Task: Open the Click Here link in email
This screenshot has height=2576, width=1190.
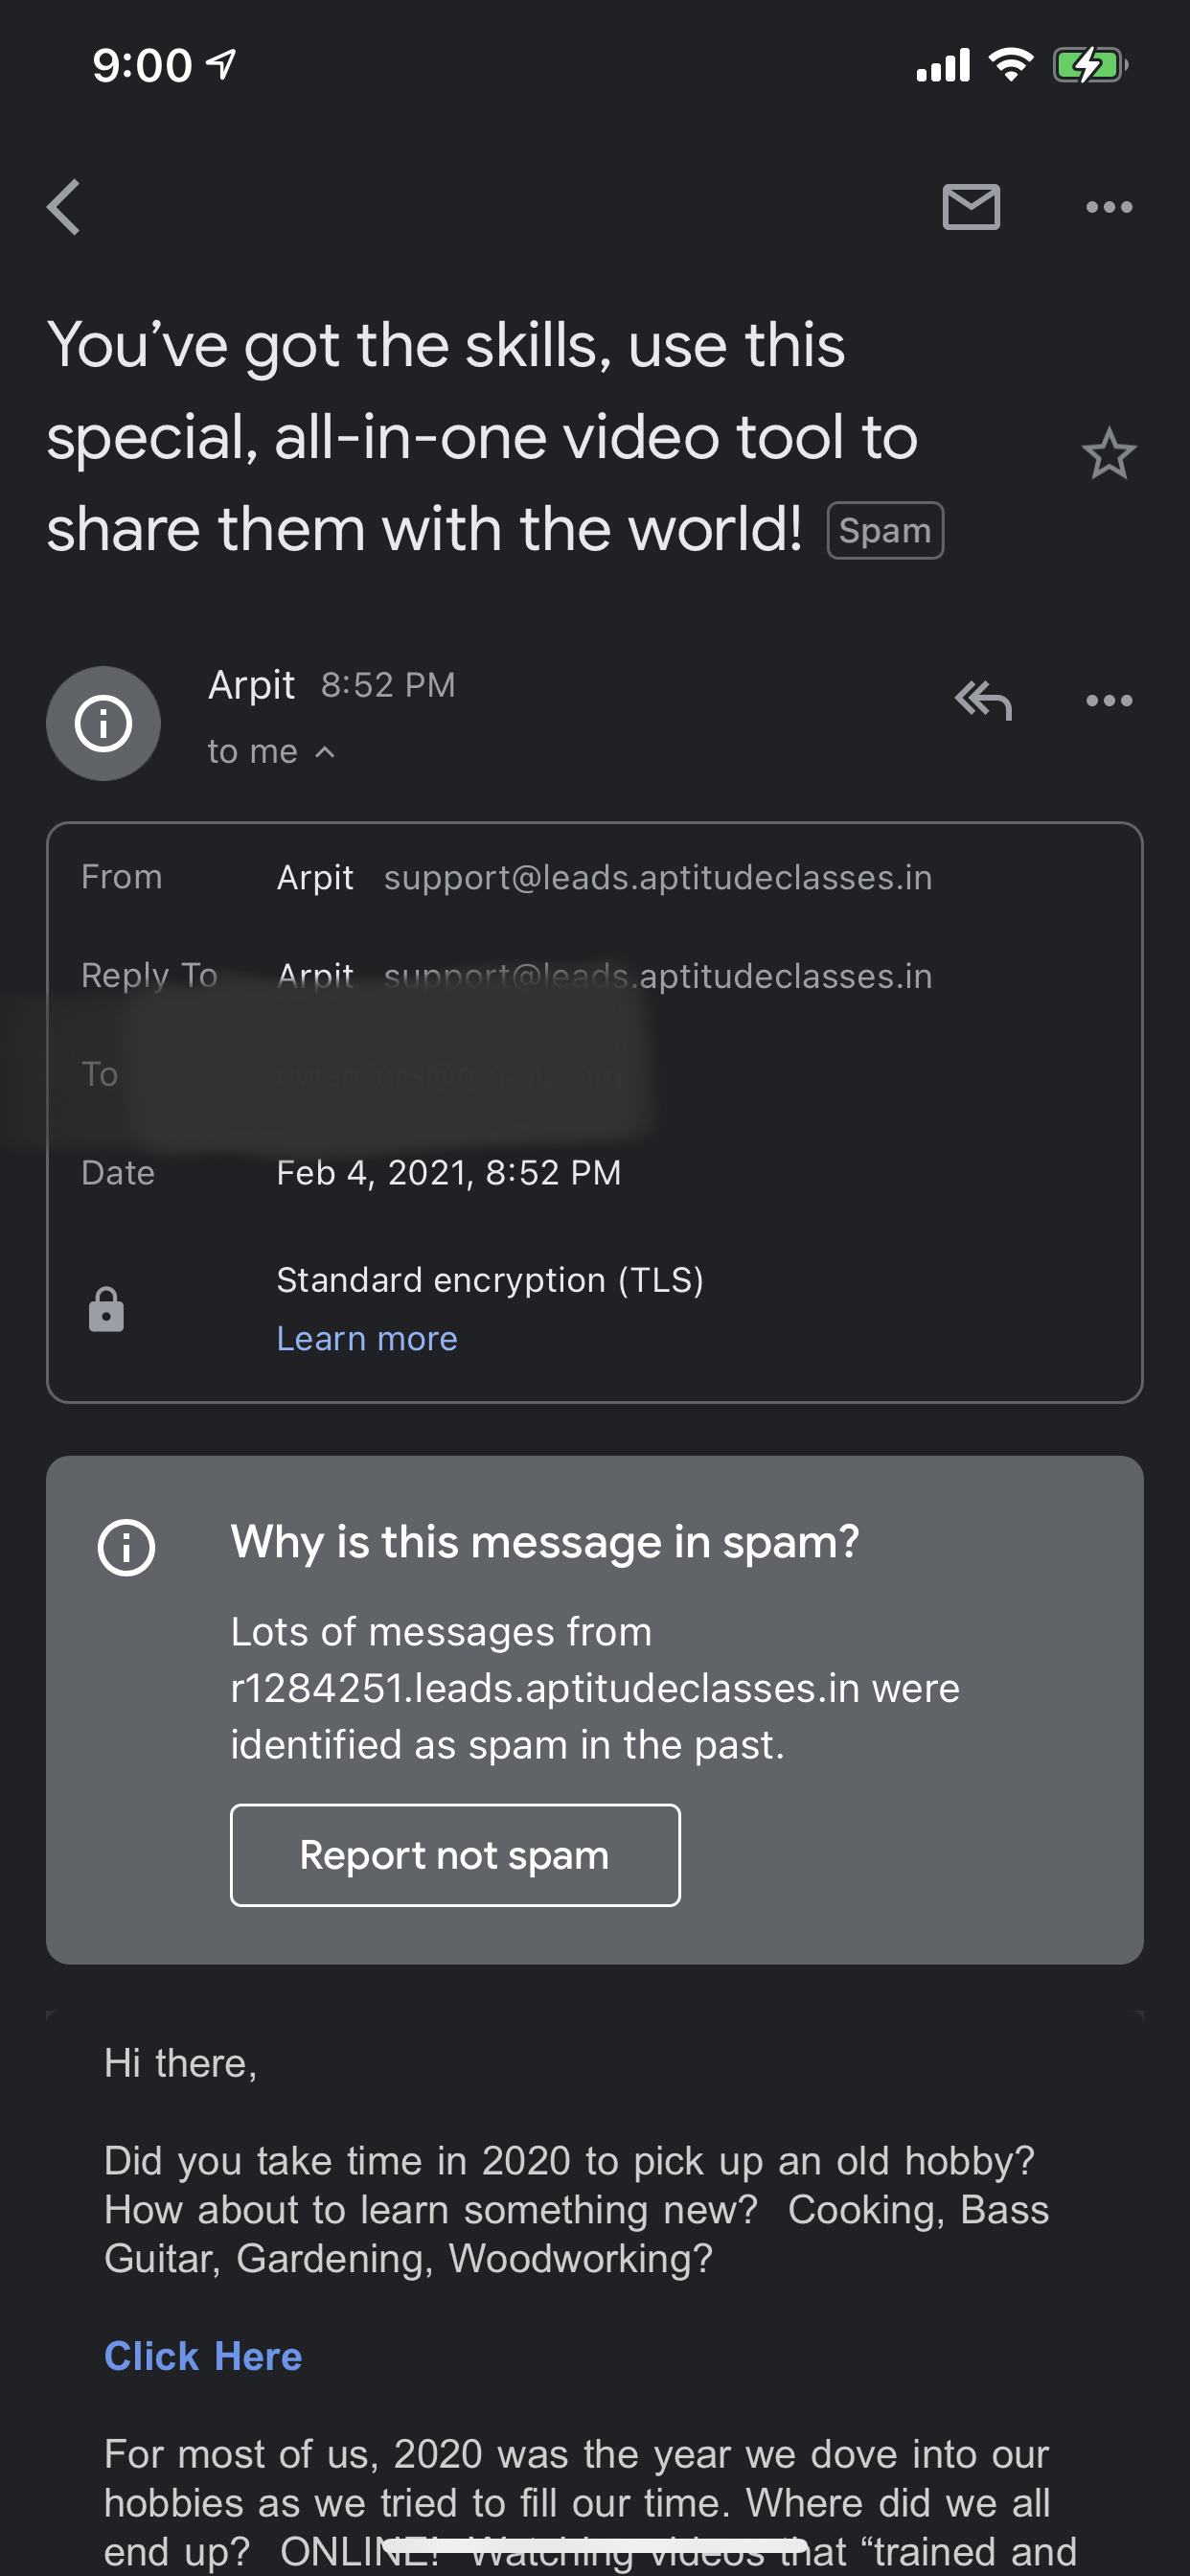Action: [x=203, y=2356]
